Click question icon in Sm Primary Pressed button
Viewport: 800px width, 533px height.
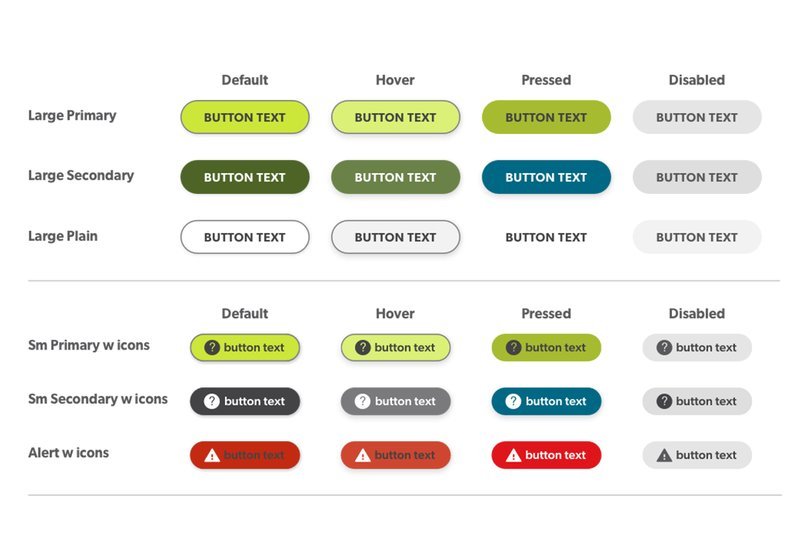[x=513, y=347]
